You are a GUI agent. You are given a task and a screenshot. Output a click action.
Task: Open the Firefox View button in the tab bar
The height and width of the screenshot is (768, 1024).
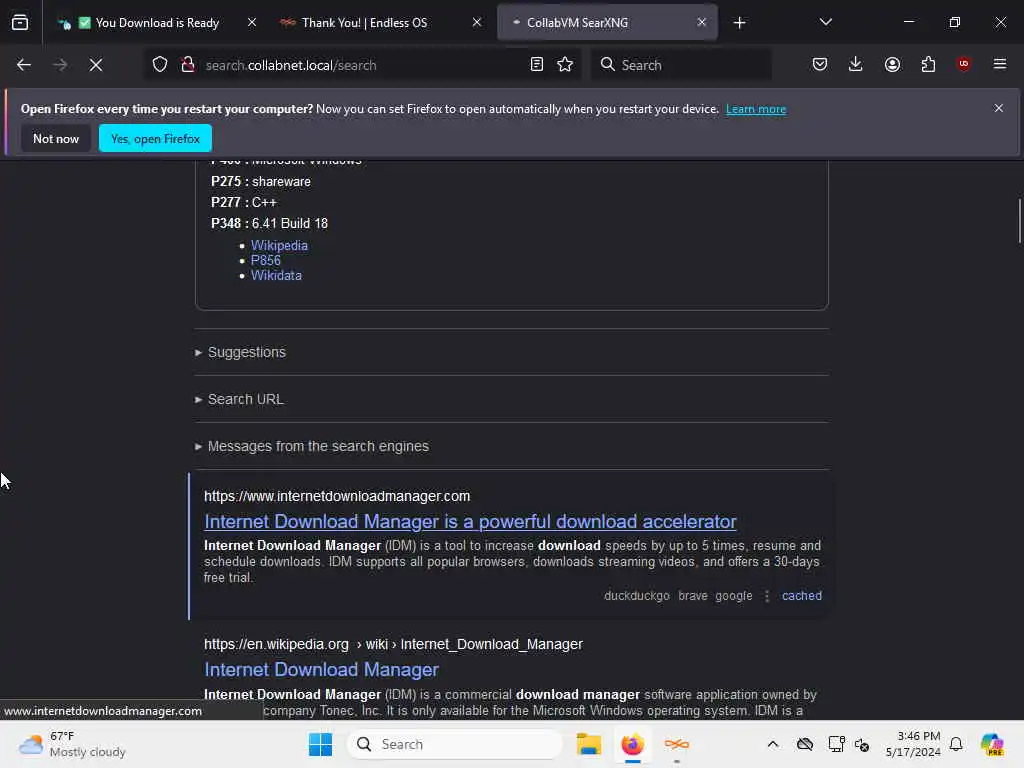pos(20,23)
